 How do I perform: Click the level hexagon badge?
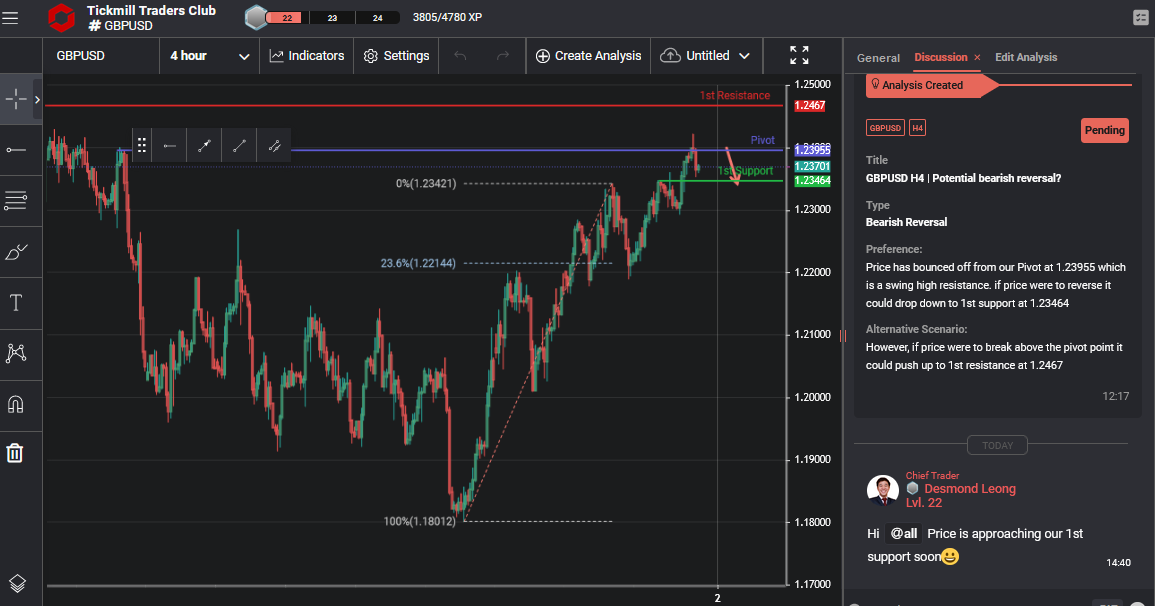click(x=256, y=17)
